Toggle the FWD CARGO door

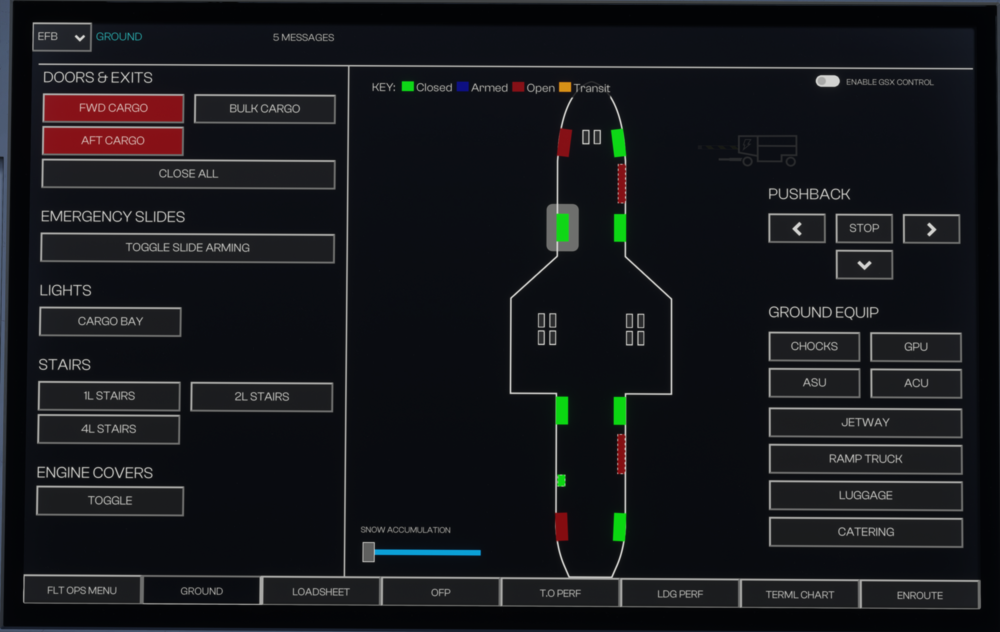point(113,108)
